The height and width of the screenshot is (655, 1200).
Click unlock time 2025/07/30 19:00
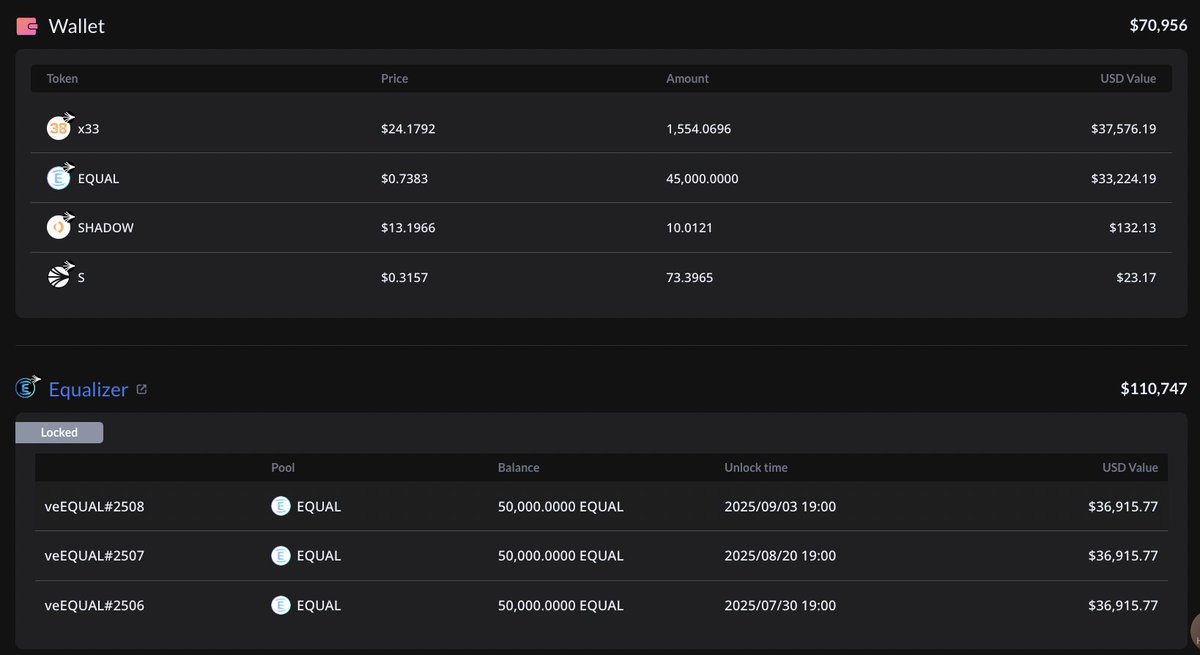(780, 605)
